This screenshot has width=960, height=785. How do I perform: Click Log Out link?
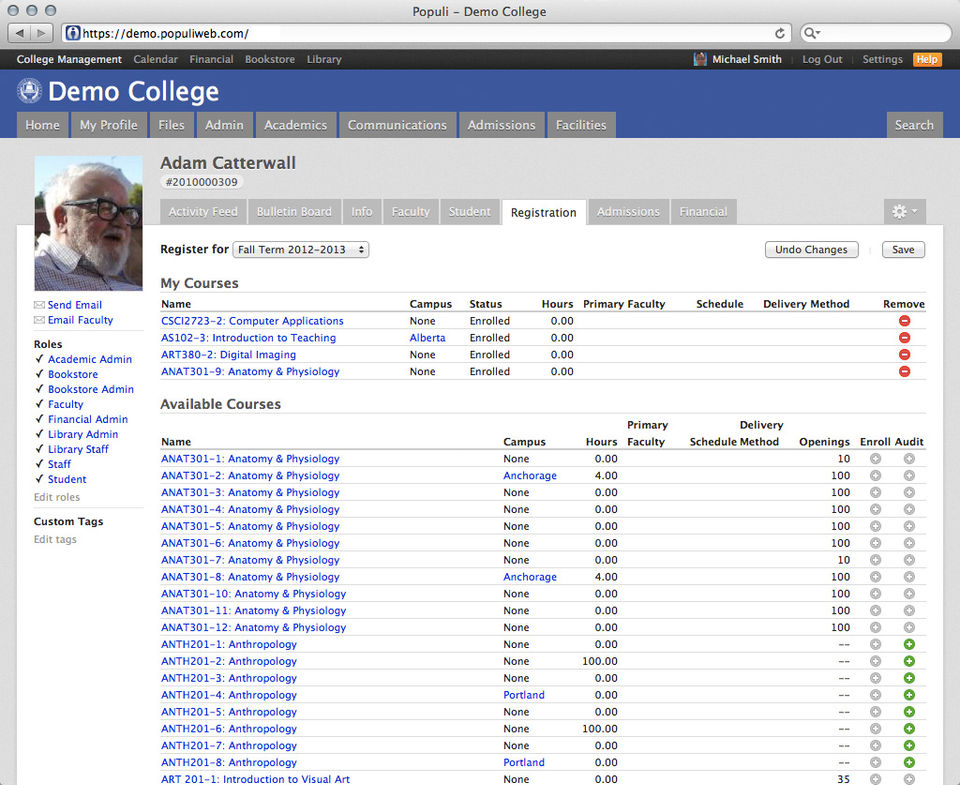click(x=822, y=59)
